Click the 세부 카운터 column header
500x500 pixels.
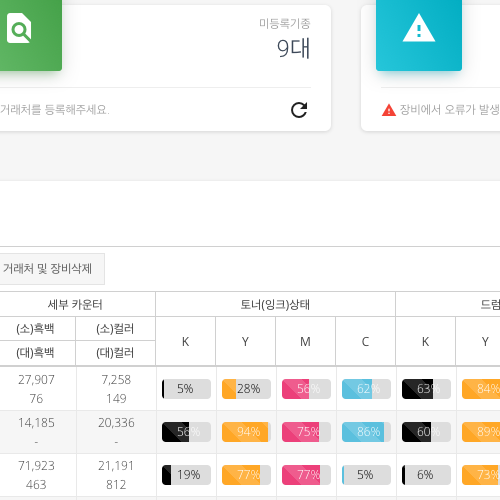click(75, 304)
